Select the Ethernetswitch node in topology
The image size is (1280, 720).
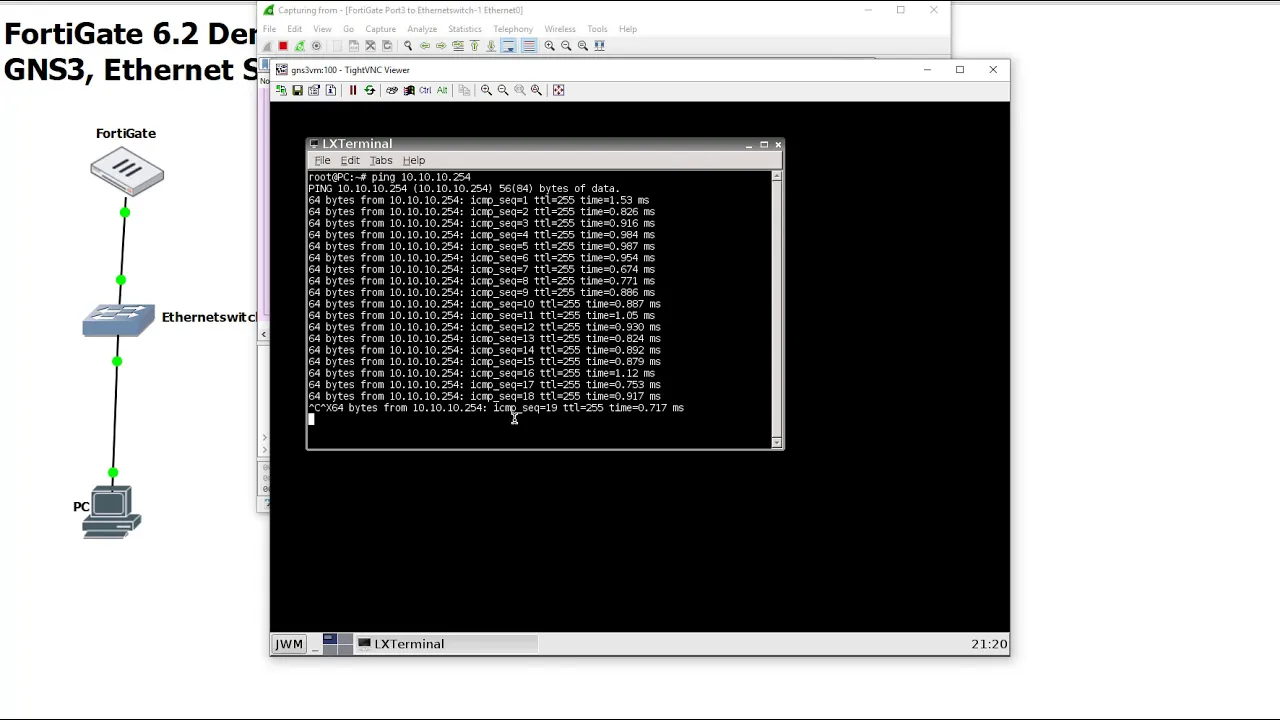coord(119,320)
